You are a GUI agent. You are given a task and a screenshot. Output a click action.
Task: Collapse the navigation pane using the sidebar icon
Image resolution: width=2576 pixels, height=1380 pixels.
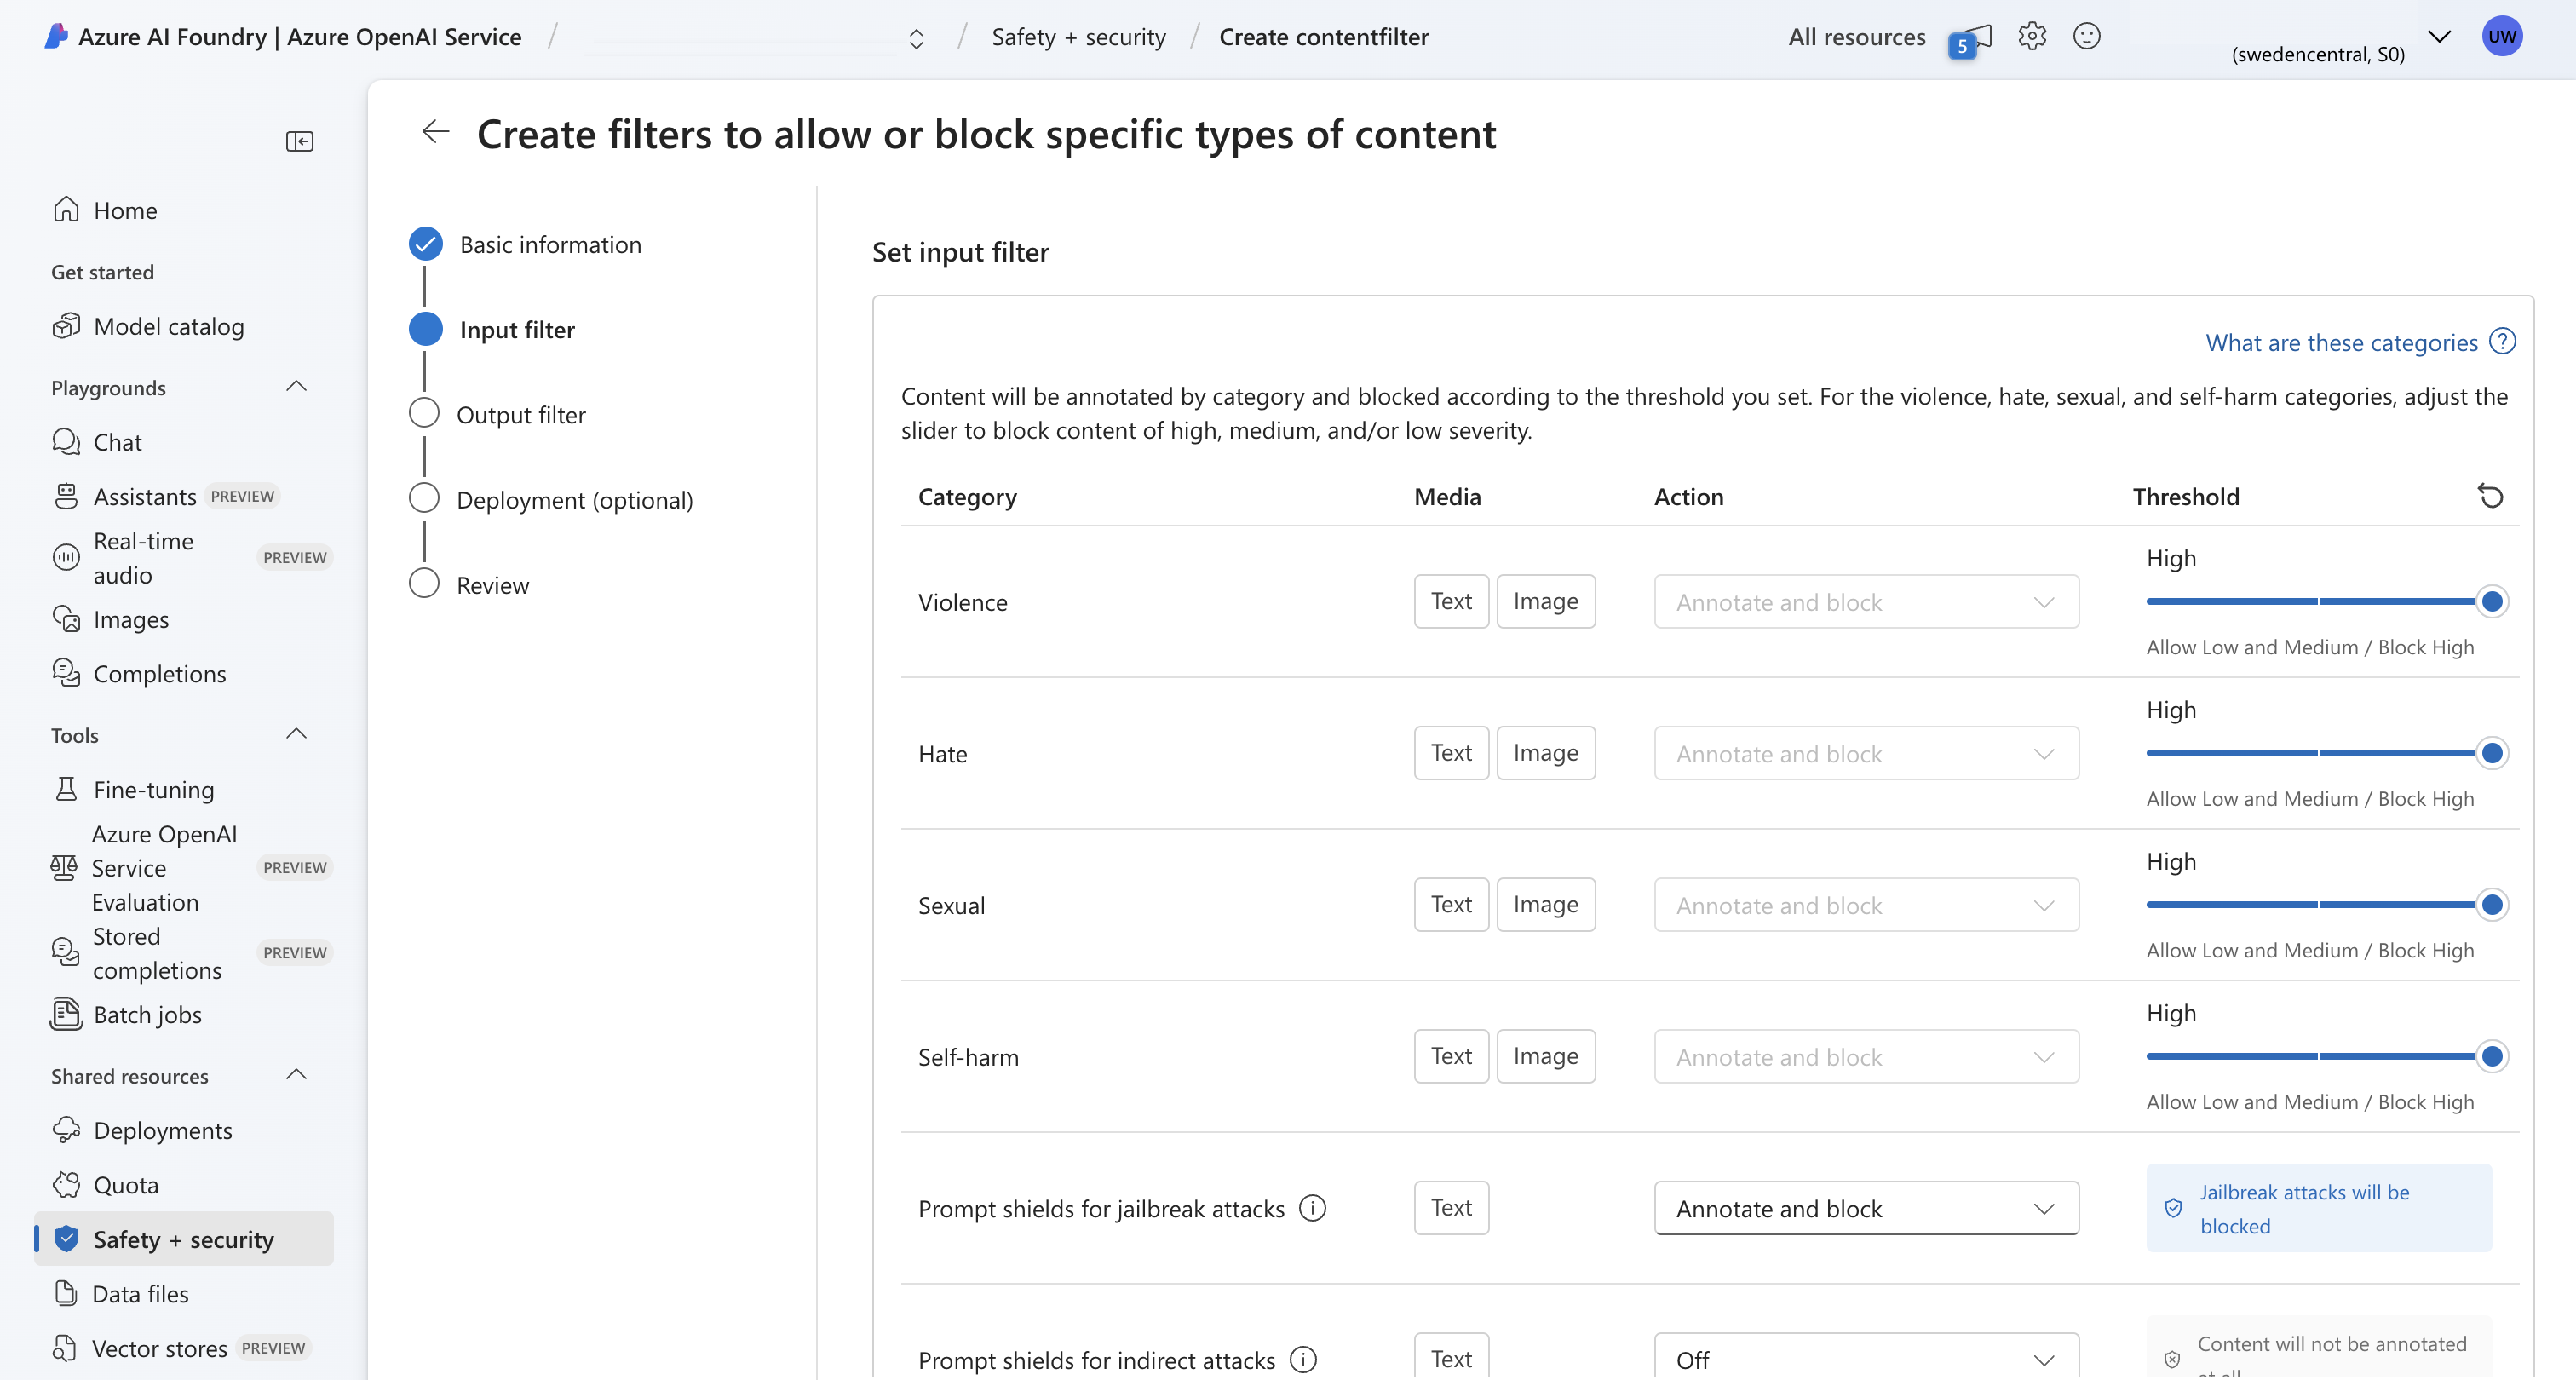pos(299,141)
